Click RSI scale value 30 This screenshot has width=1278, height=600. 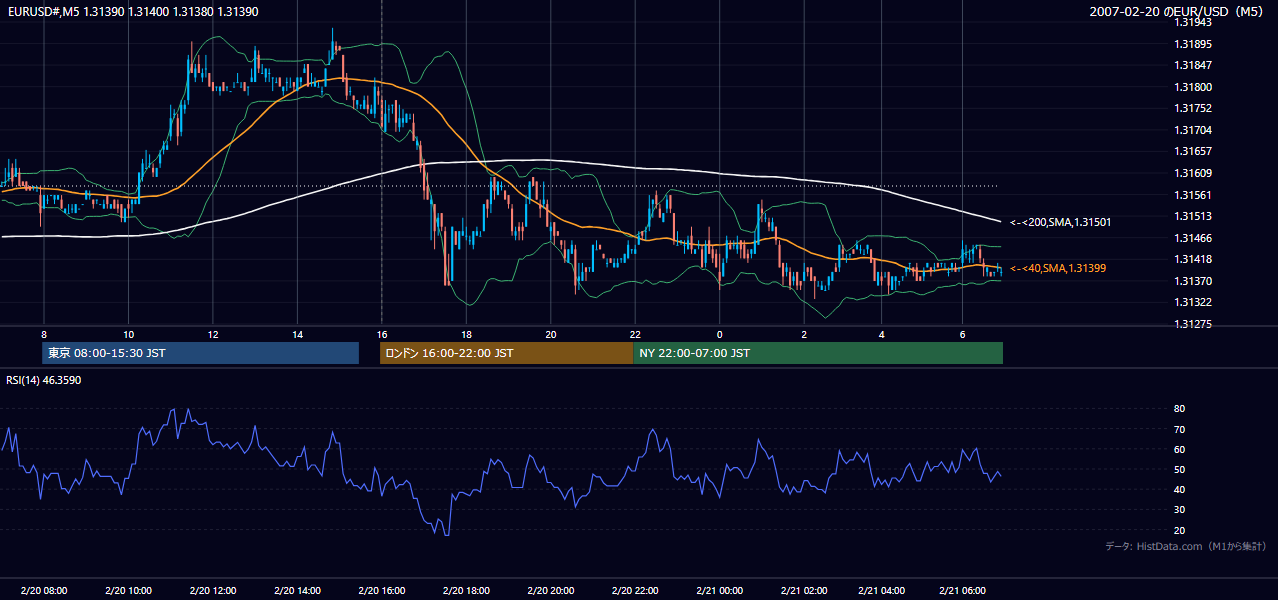[x=1180, y=510]
